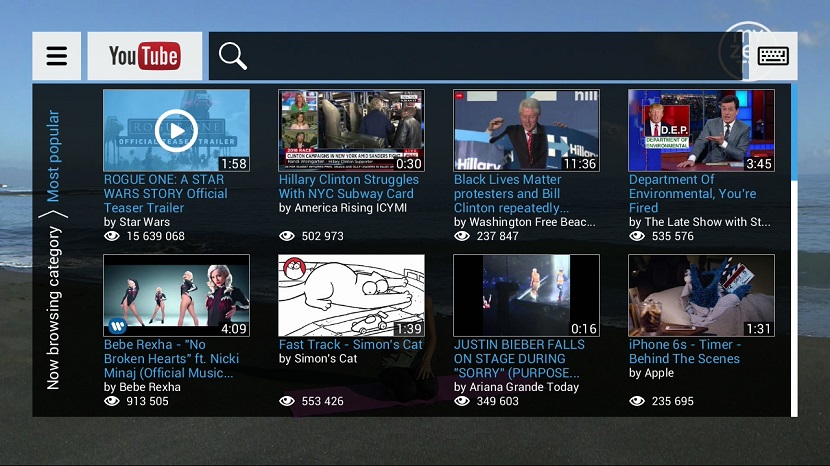
Task: Open Hillary Clinton Struggles With NYC Subway video
Action: (348, 186)
